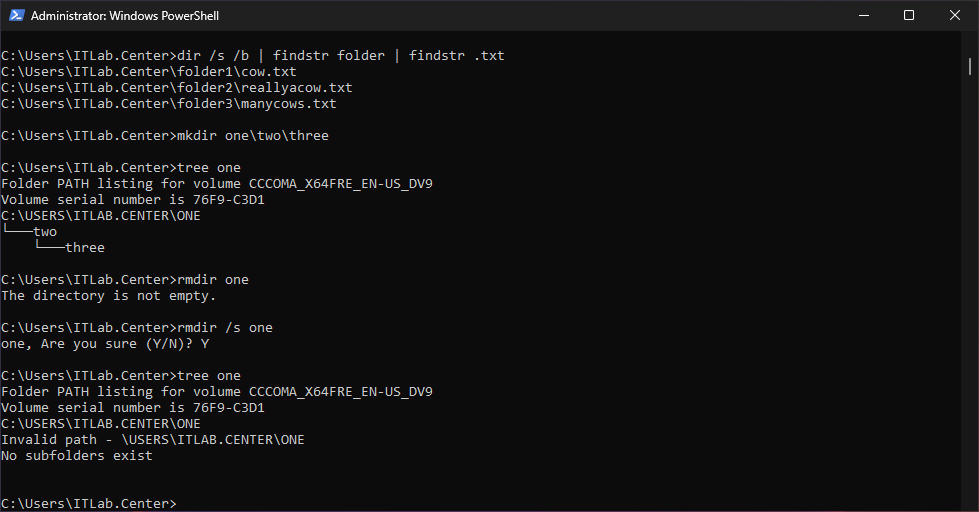The height and width of the screenshot is (512, 979).
Task: Click "The directory is not empty." message
Action: point(108,296)
